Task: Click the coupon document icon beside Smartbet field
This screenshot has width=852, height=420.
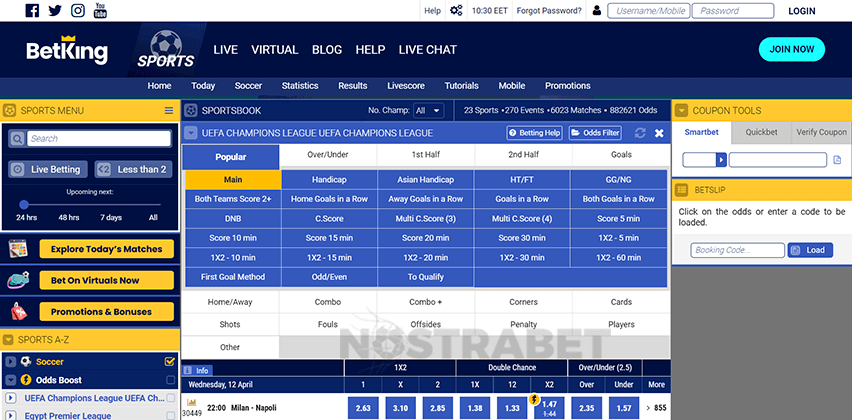Action: pyautogui.click(x=837, y=160)
